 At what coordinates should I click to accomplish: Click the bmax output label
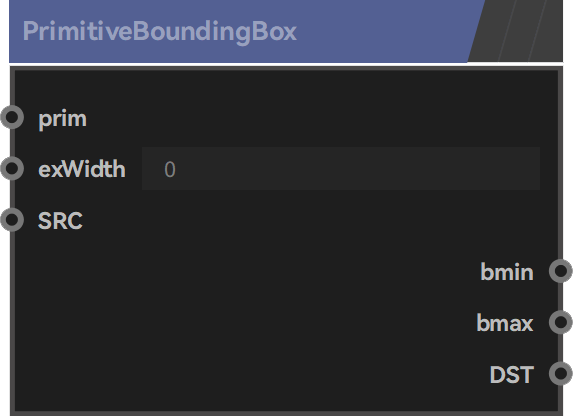tap(505, 323)
